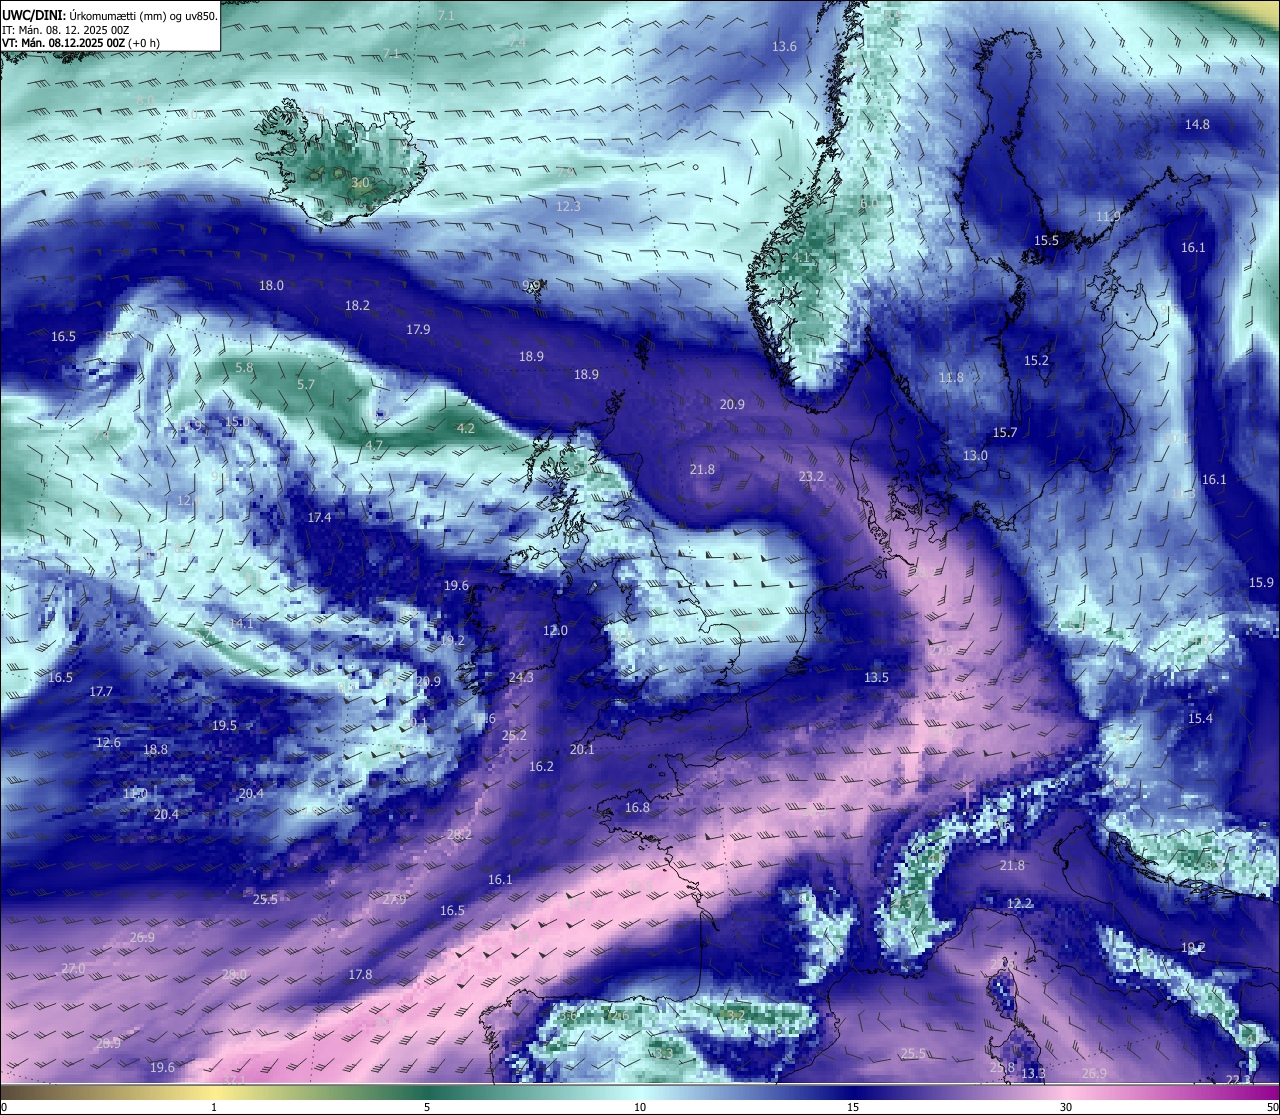Click the colour scale tick label '5'
Screen dimensions: 1280x1115
coord(427,1107)
